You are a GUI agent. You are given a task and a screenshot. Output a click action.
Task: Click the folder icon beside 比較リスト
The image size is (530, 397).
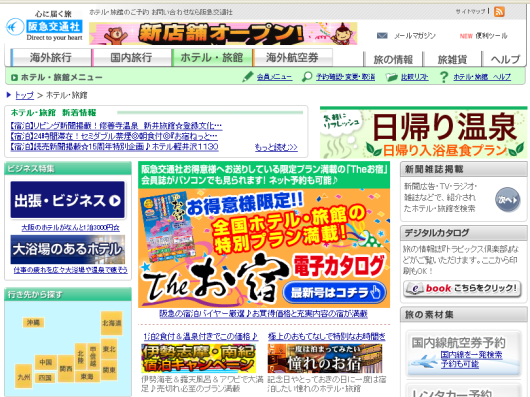391,77
